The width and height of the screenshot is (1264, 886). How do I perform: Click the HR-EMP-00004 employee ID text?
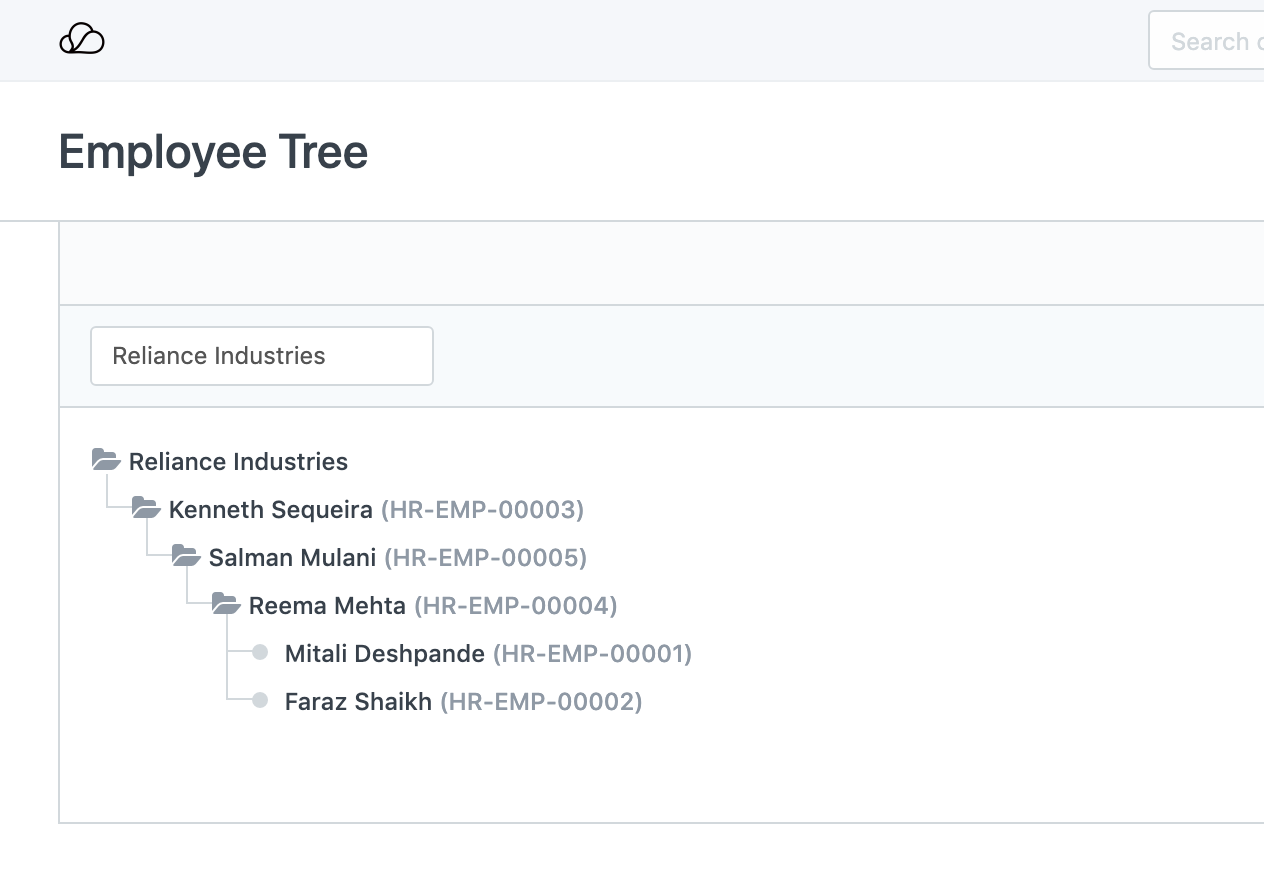point(516,606)
